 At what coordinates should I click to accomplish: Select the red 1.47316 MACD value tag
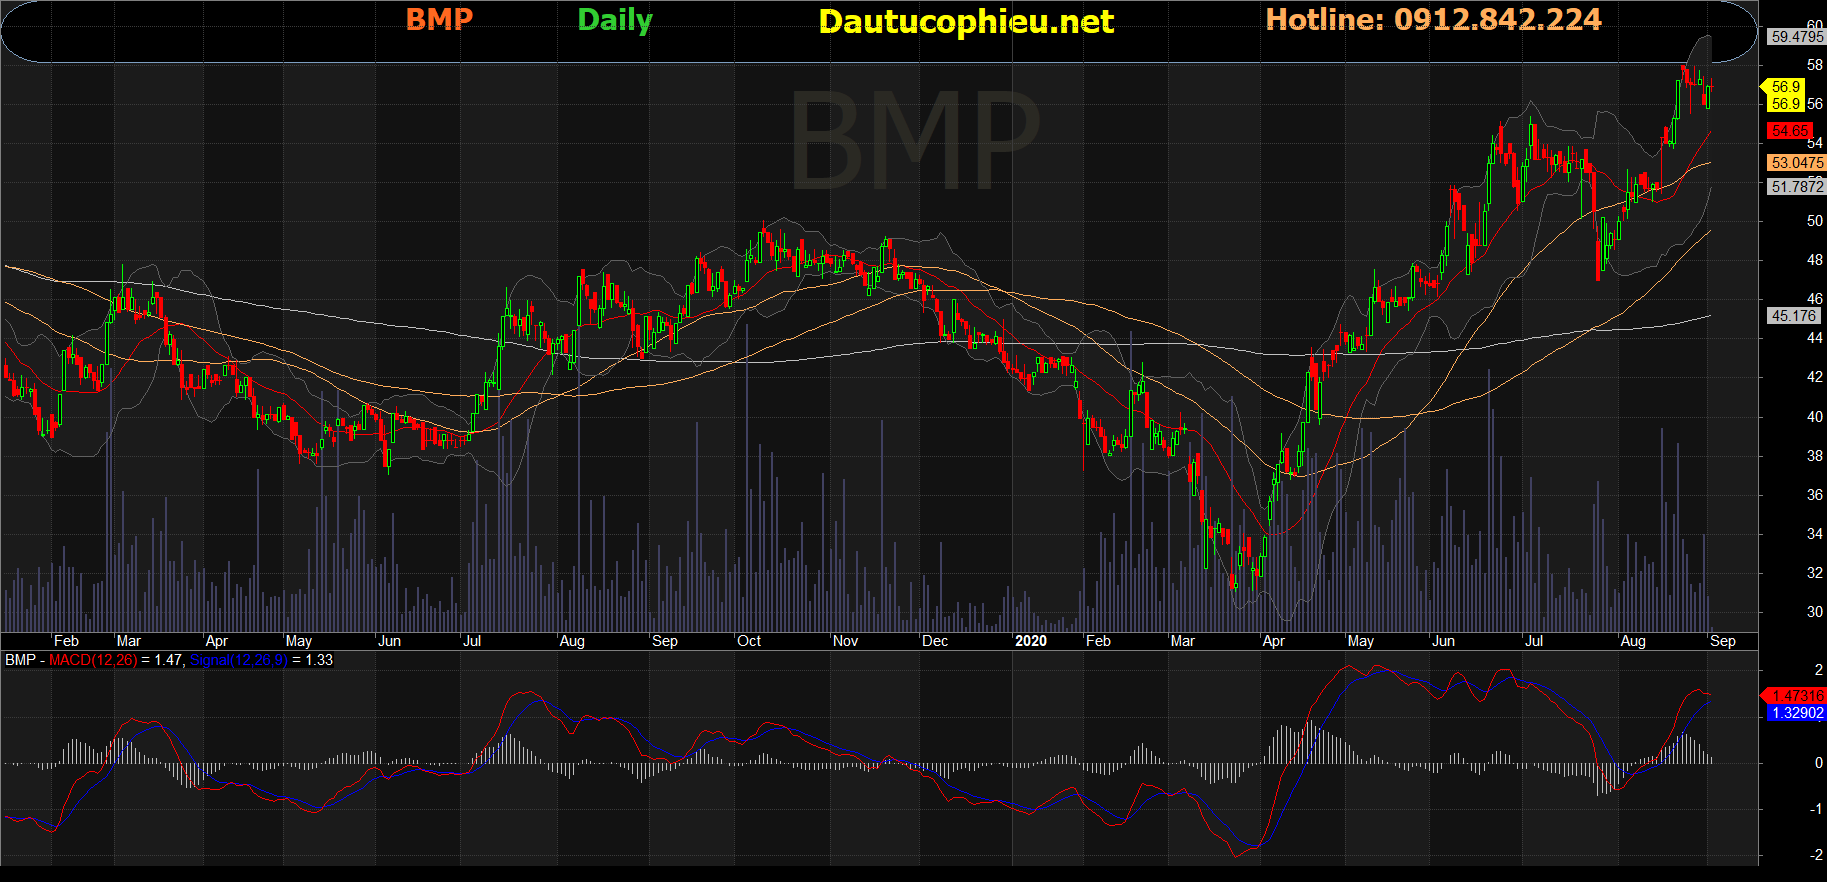[1796, 695]
